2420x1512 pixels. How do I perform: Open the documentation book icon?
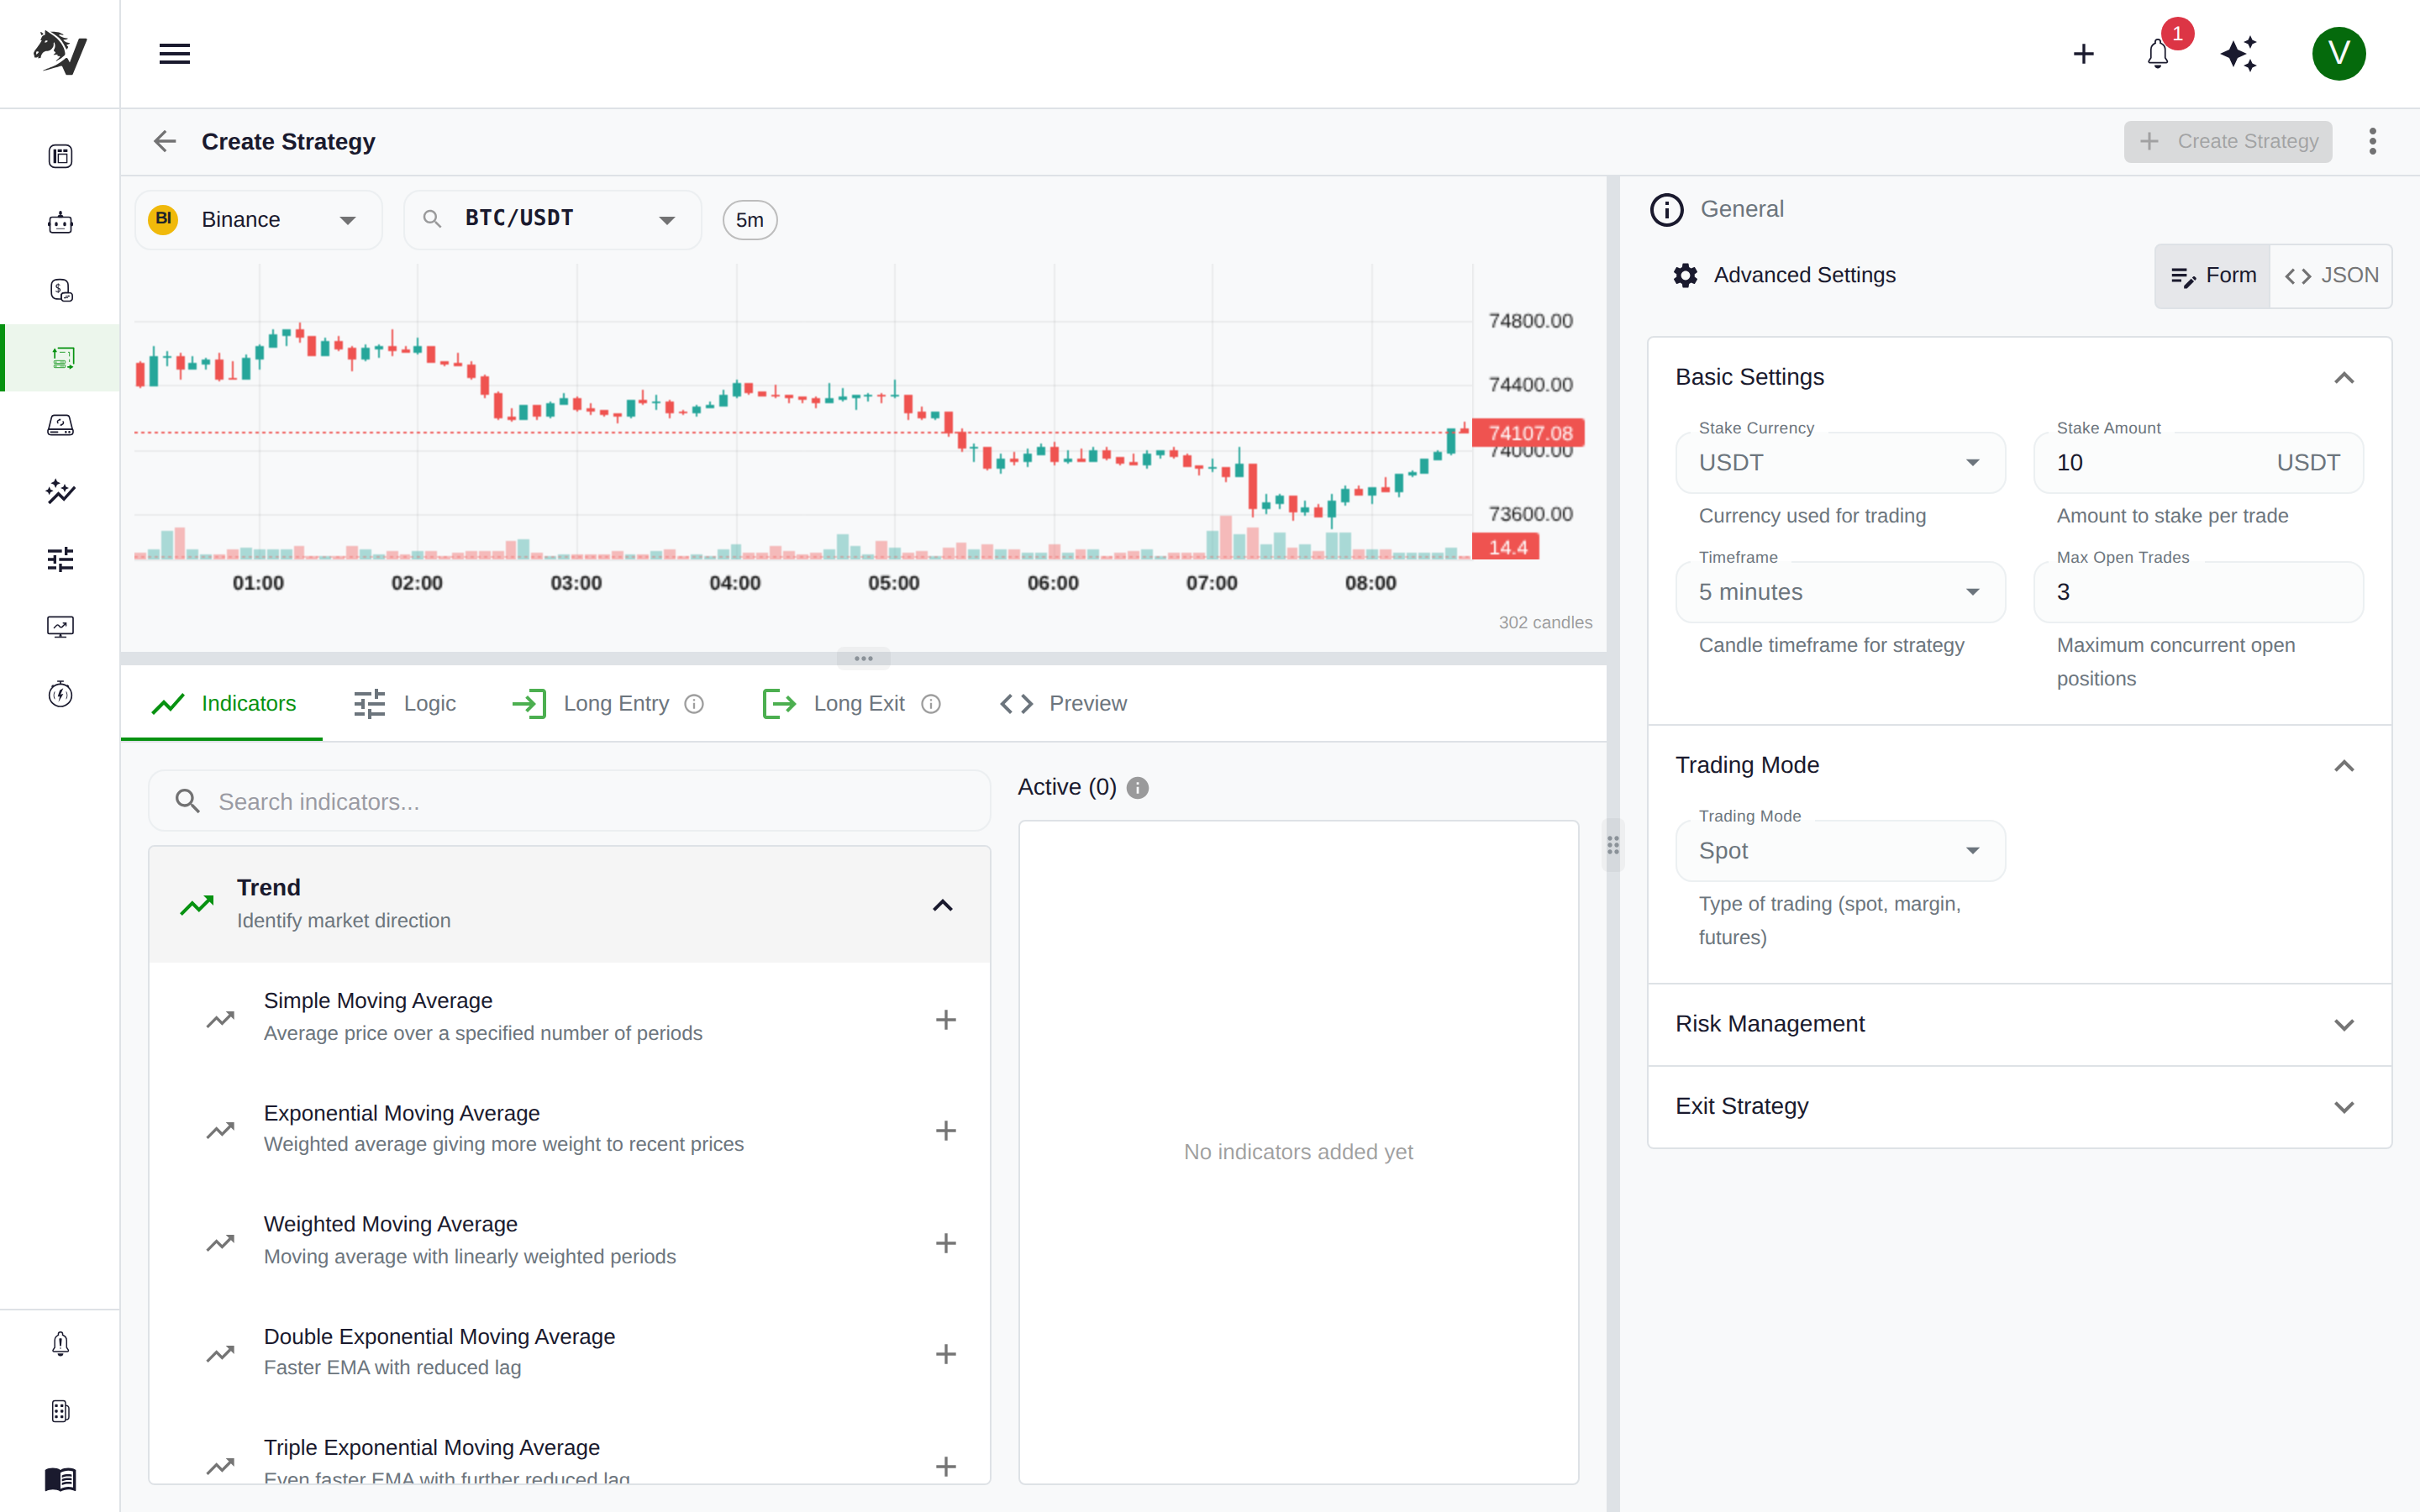(x=60, y=1479)
